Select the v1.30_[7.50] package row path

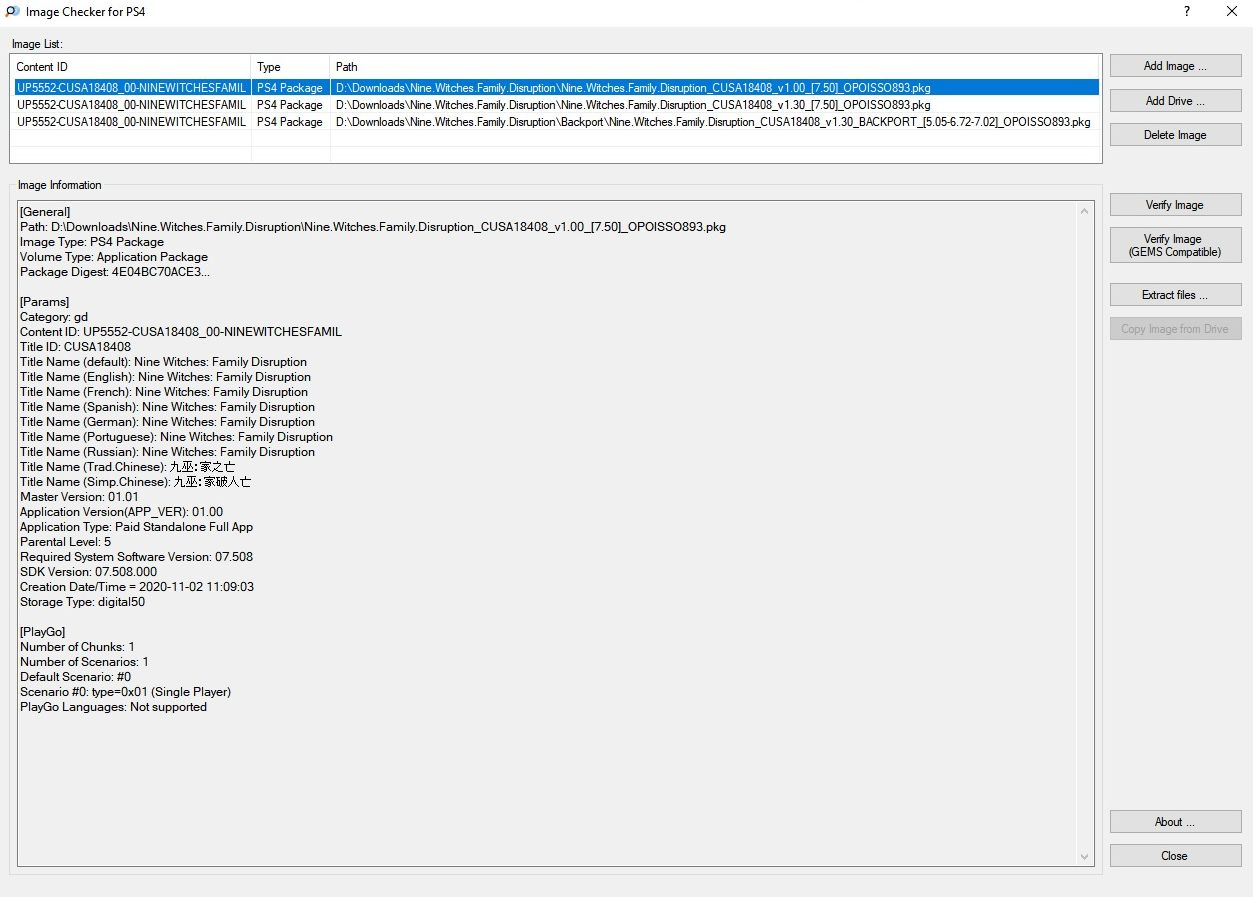pyautogui.click(x=633, y=105)
